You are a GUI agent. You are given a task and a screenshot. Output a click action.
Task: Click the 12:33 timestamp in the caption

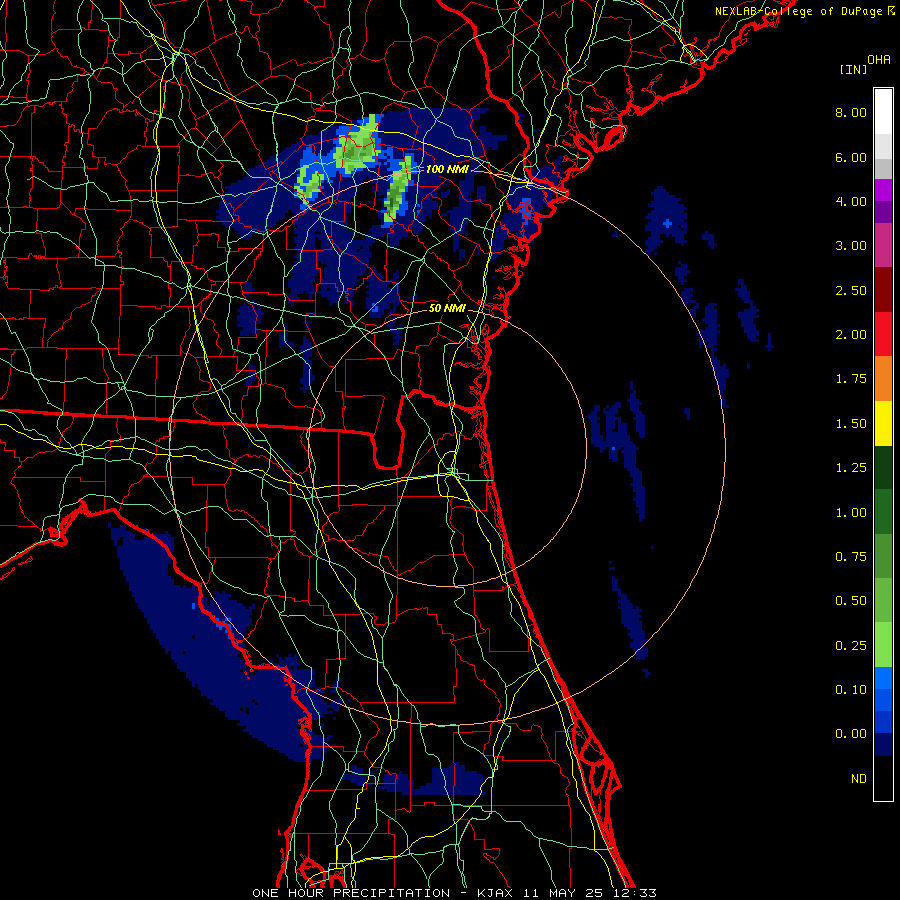pos(636,893)
